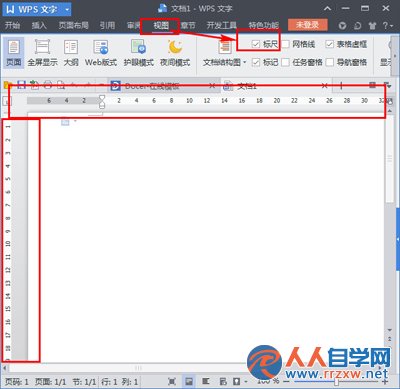Turn on 护眼模式 eye protection mode
The width and height of the screenshot is (400, 389).
pyautogui.click(x=138, y=53)
